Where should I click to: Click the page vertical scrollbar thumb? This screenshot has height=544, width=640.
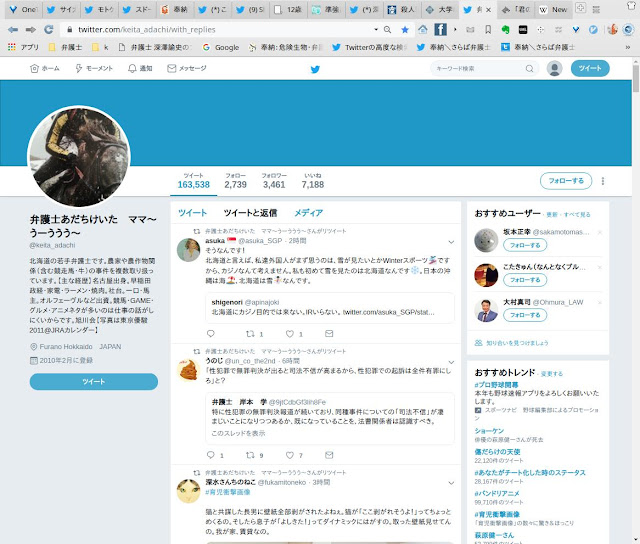tap(636, 78)
